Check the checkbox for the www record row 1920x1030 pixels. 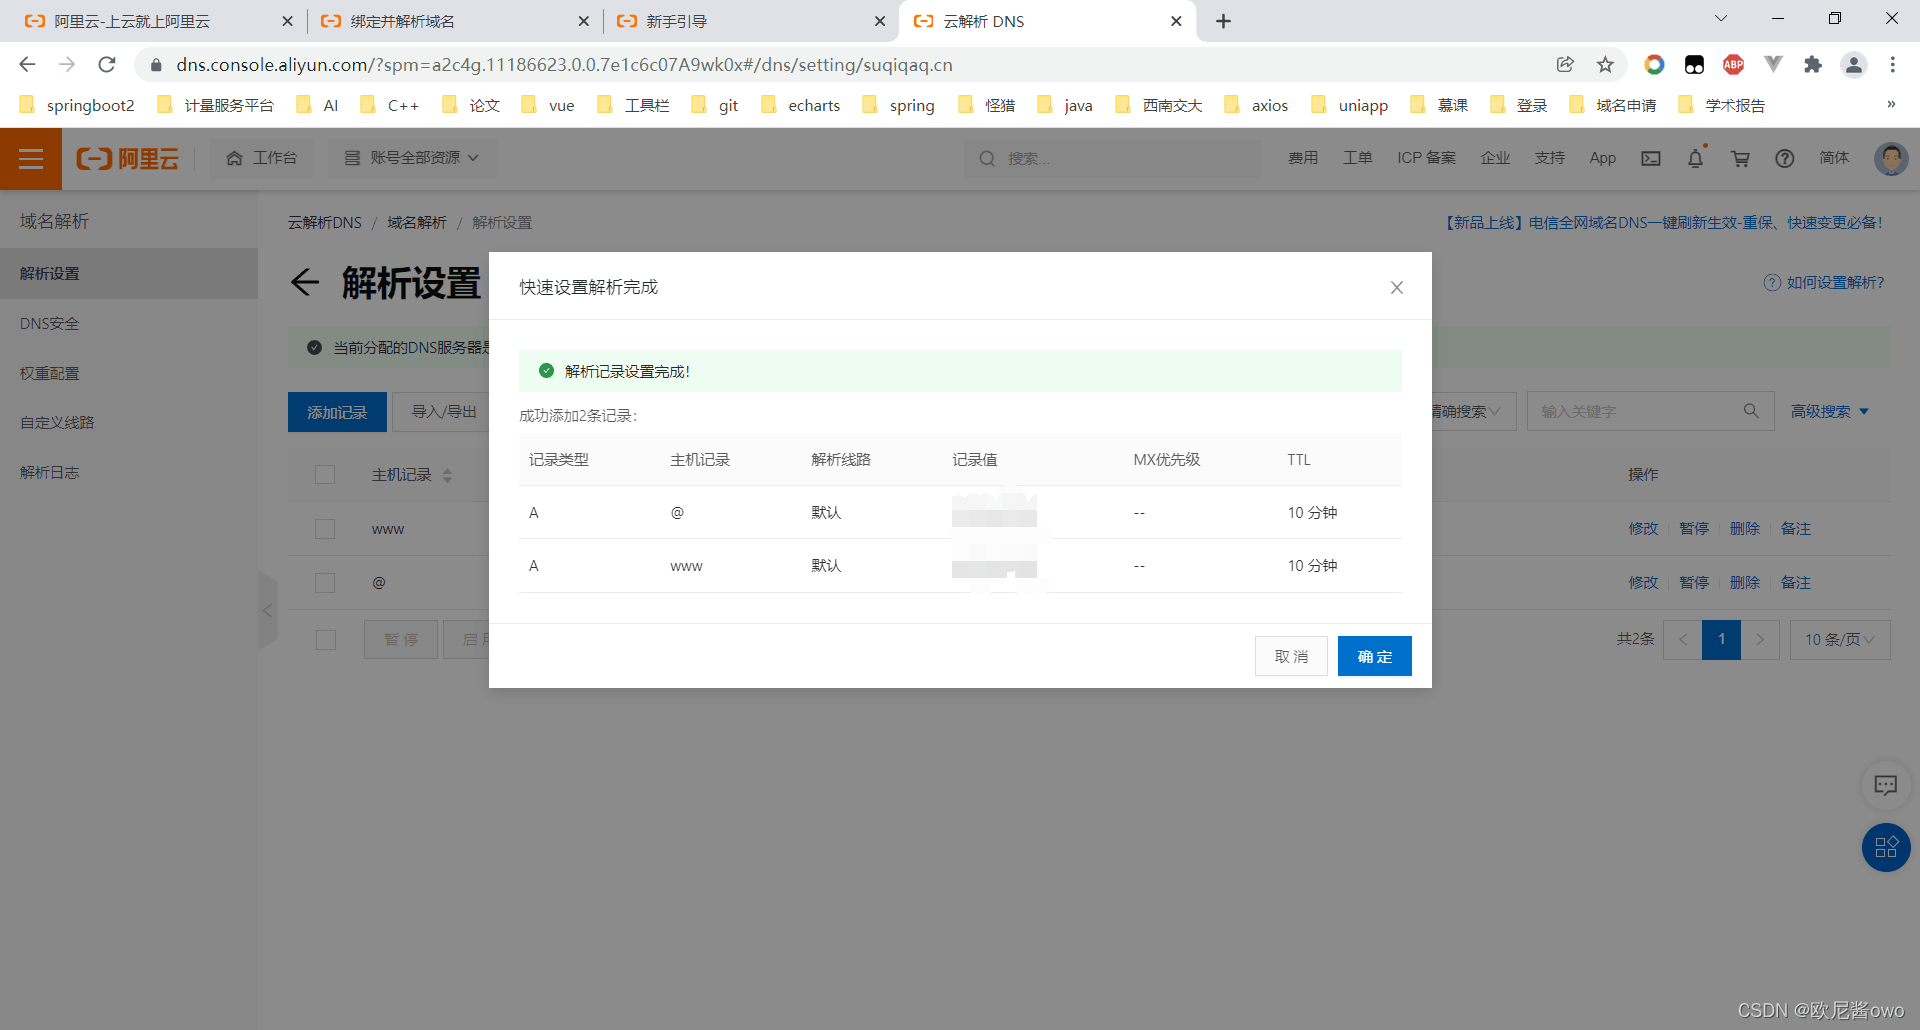pos(325,528)
